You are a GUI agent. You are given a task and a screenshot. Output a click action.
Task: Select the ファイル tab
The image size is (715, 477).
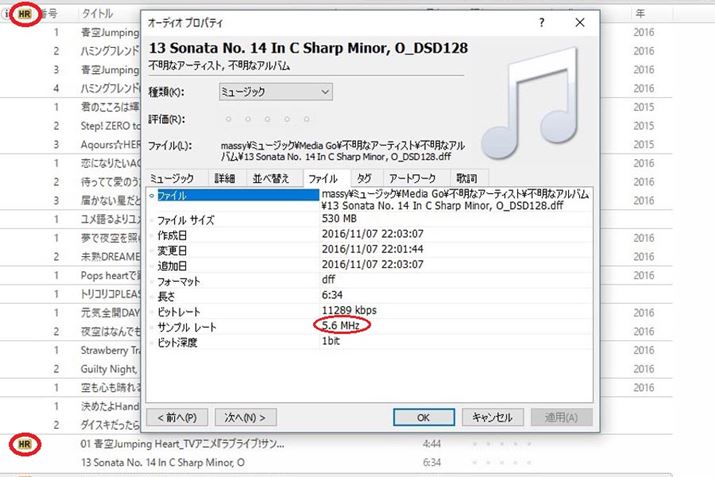click(x=323, y=178)
